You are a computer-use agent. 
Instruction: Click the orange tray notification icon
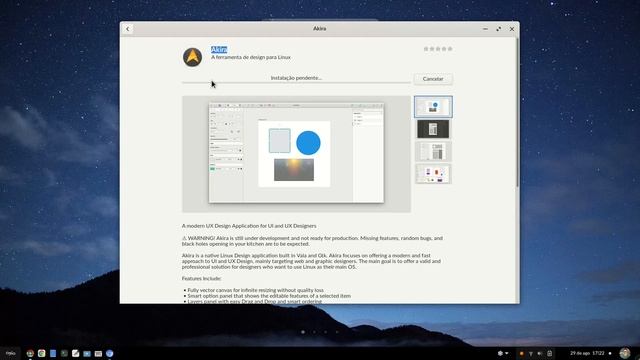(521, 353)
